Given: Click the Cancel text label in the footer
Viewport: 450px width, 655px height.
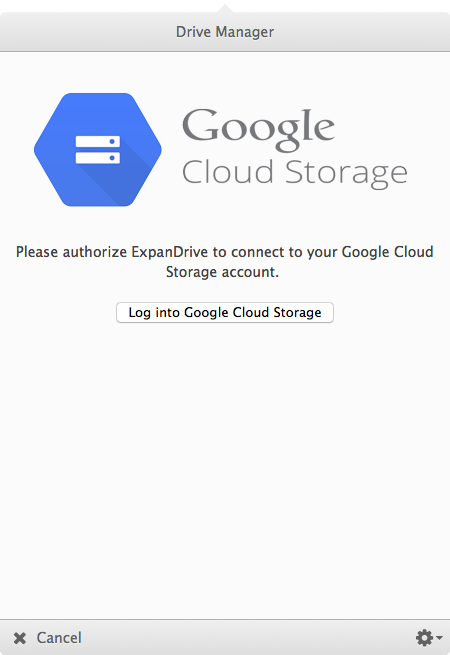Looking at the screenshot, I should tap(59, 638).
